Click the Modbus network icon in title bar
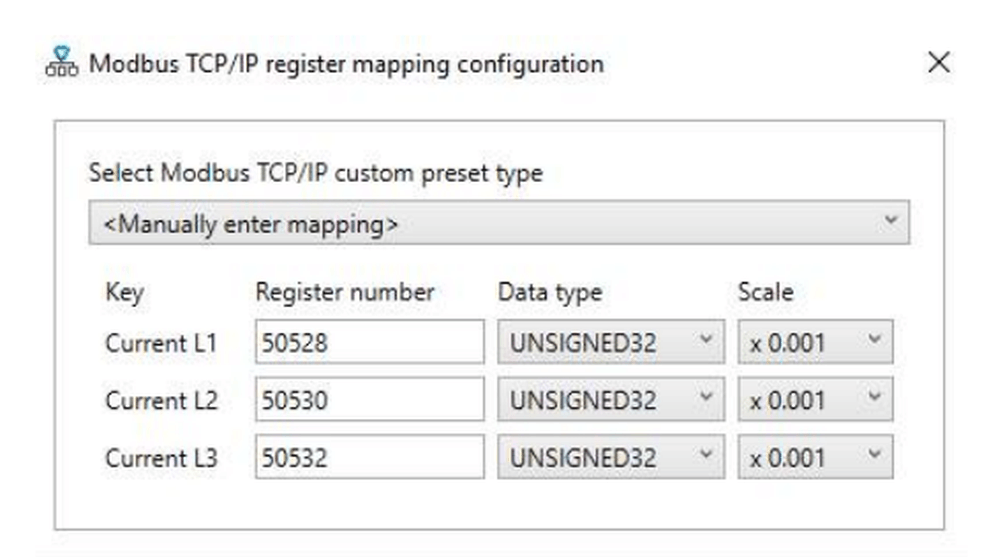 [61, 62]
